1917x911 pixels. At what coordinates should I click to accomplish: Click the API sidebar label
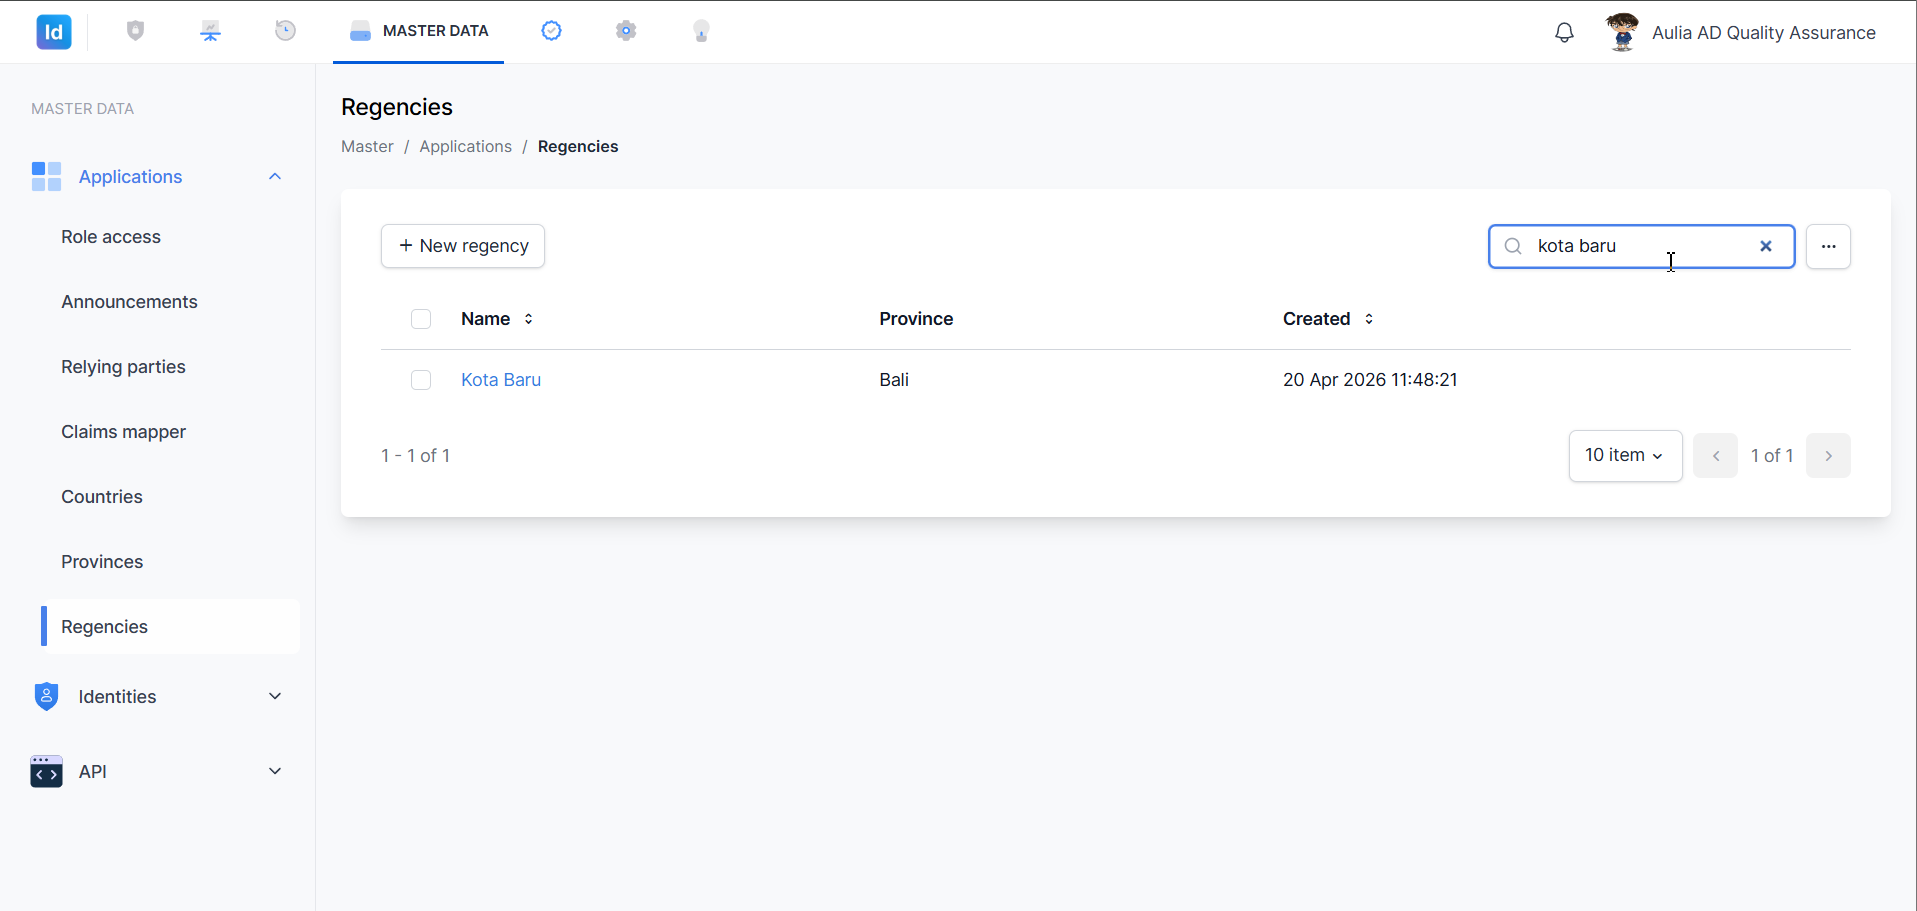click(93, 772)
